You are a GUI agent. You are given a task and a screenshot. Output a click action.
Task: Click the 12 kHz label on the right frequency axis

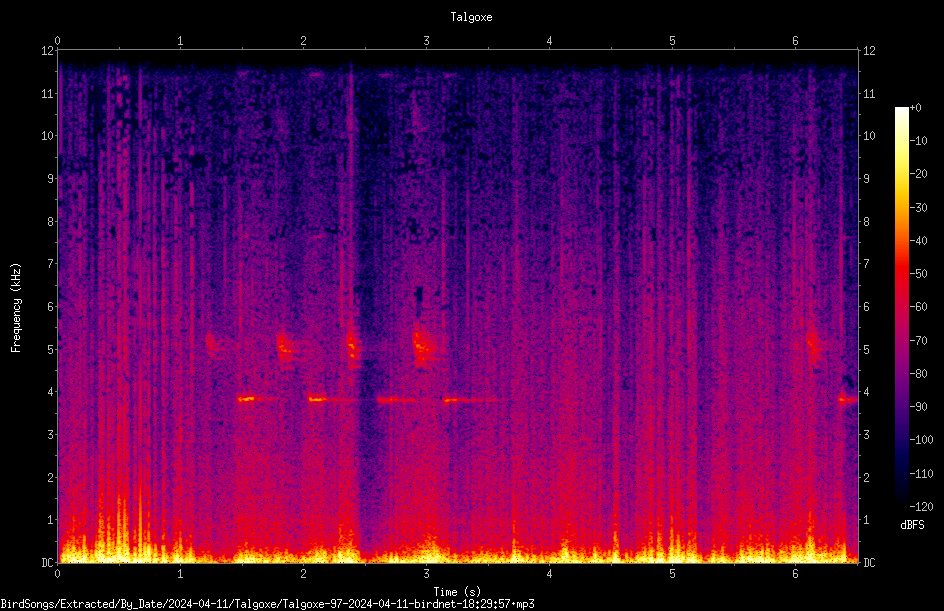coord(869,51)
